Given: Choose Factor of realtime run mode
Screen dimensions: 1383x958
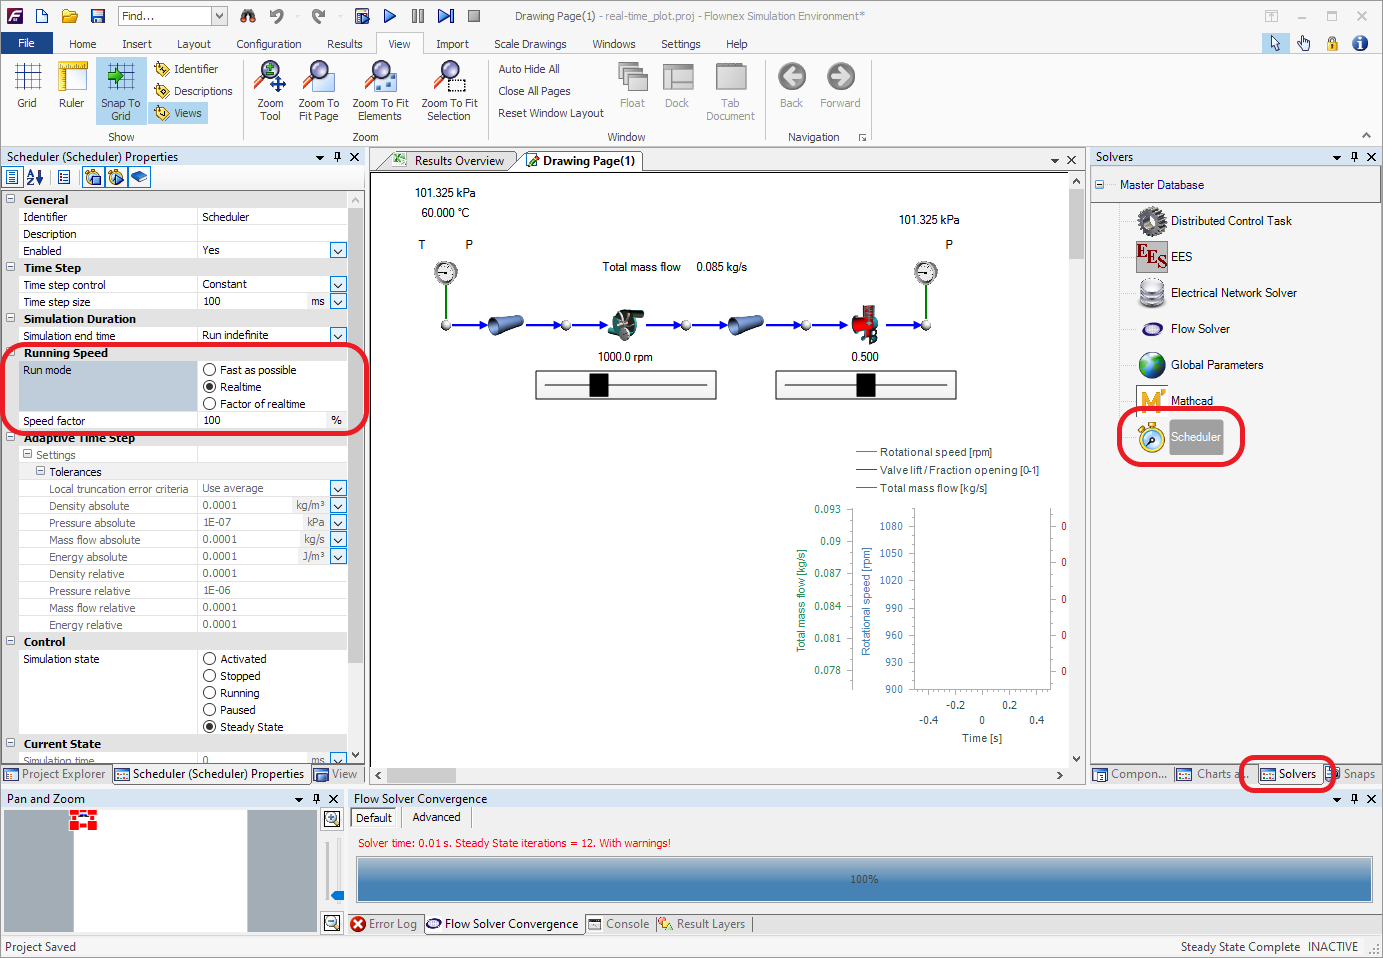Looking at the screenshot, I should [210, 404].
